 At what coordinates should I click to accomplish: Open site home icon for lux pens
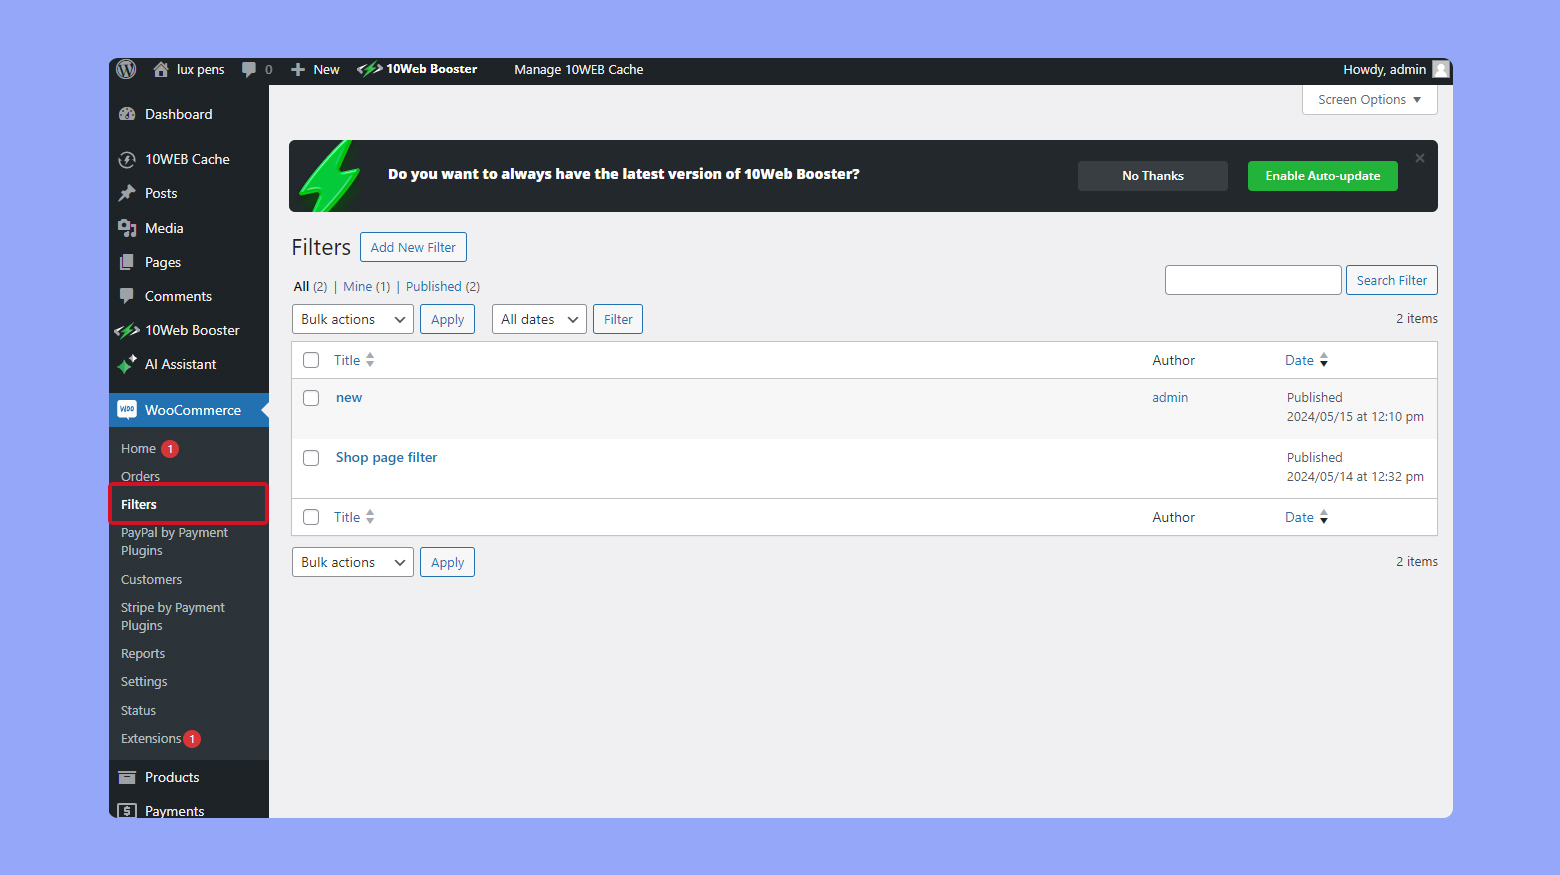[160, 69]
